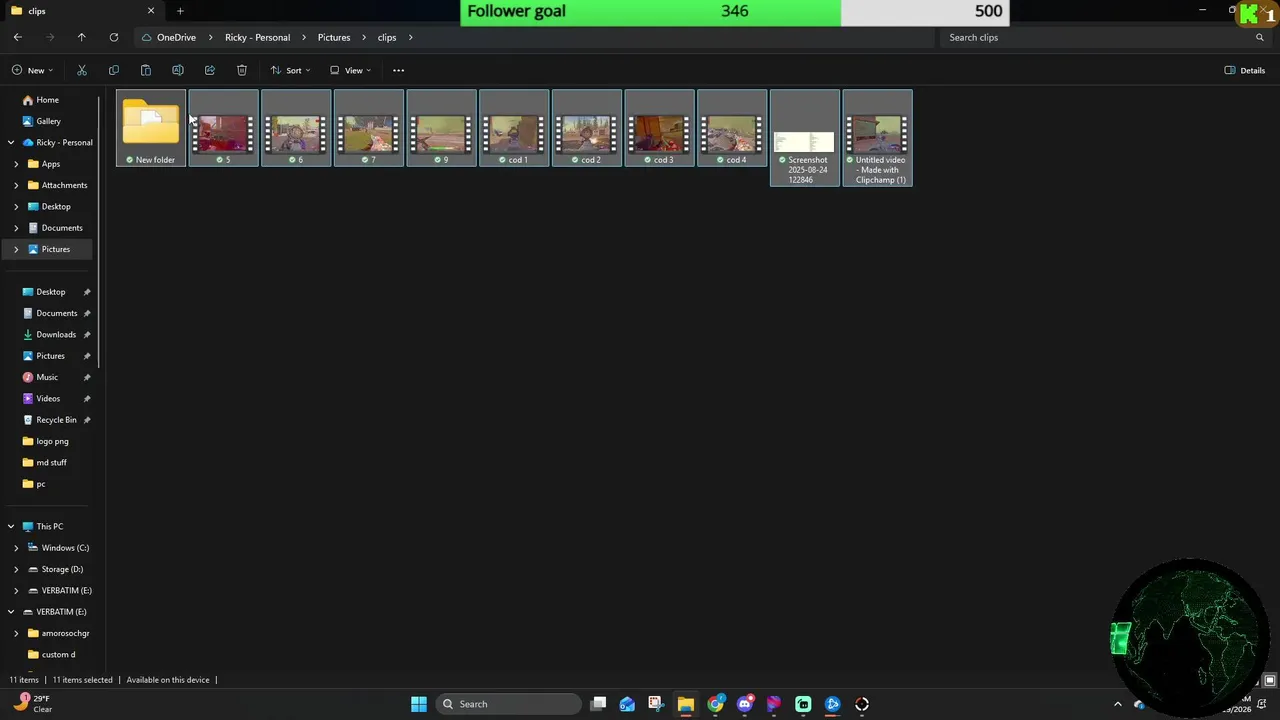Open the Details pane
The image size is (1280, 720).
click(1245, 70)
